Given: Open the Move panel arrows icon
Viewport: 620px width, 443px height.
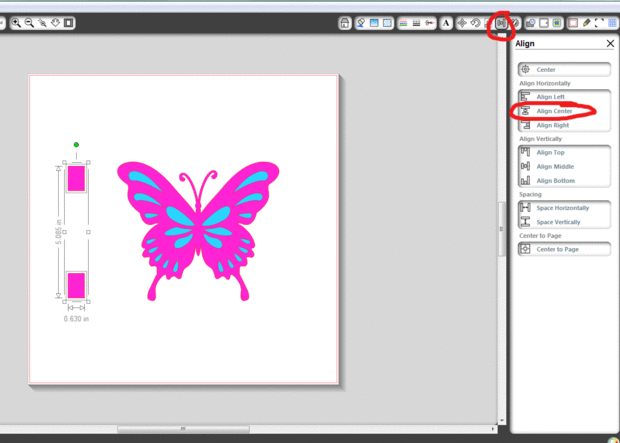Looking at the screenshot, I should coord(462,23).
